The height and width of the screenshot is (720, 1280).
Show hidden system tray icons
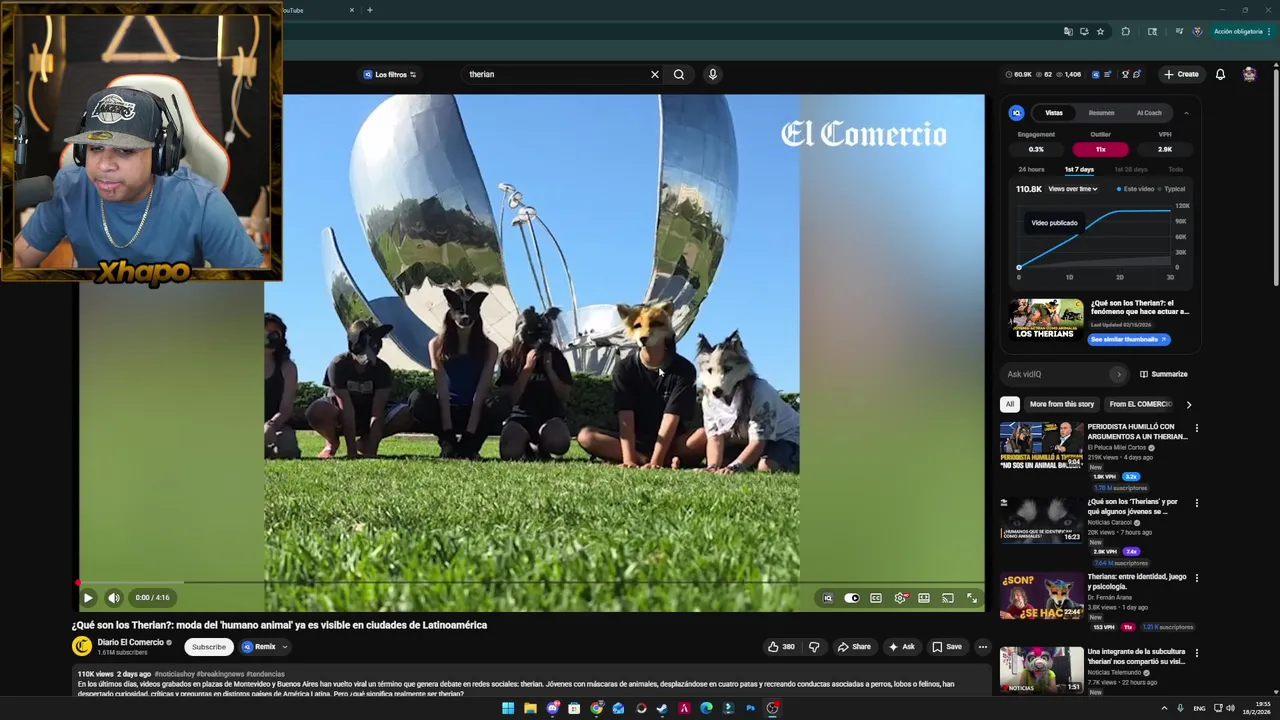[x=1163, y=708]
